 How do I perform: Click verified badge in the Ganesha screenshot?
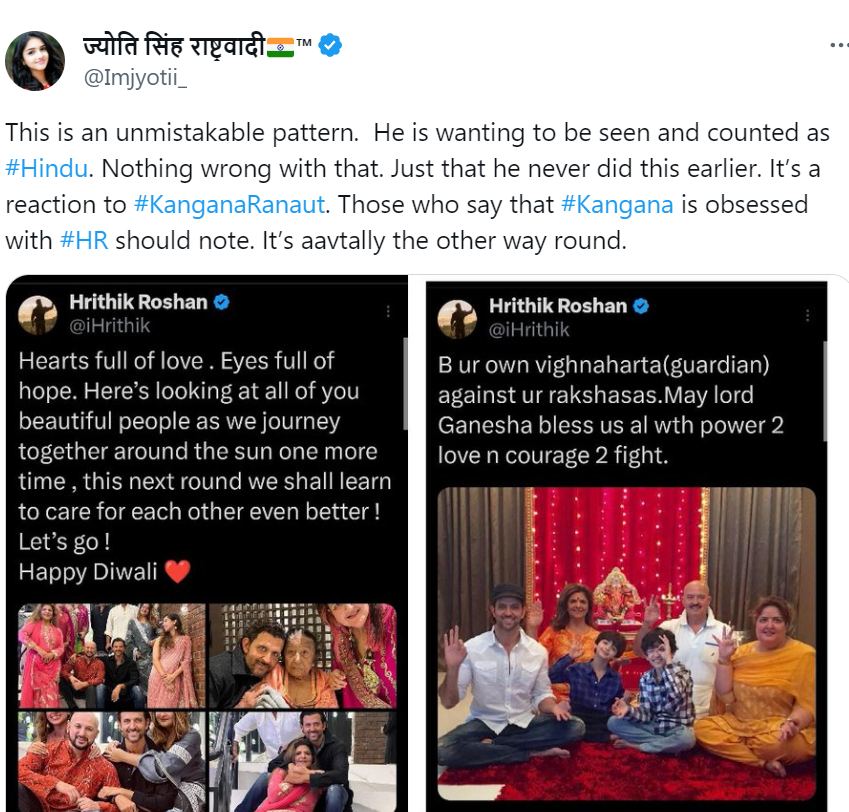641,305
